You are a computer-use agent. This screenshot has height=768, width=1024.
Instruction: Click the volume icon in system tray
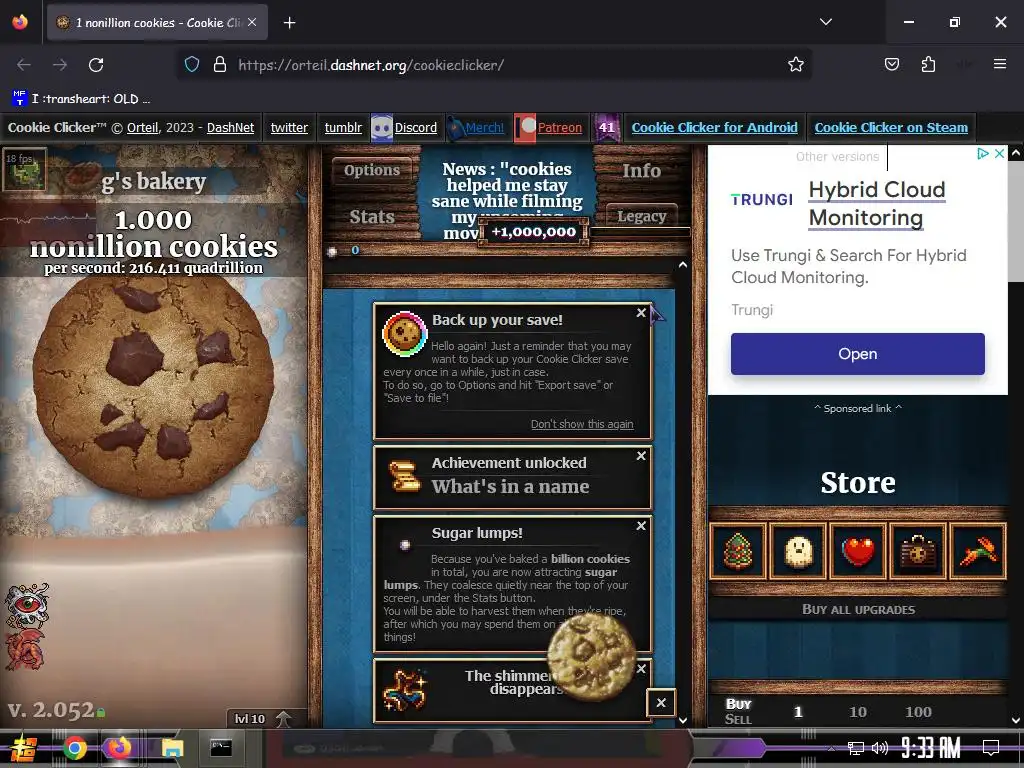coord(880,748)
